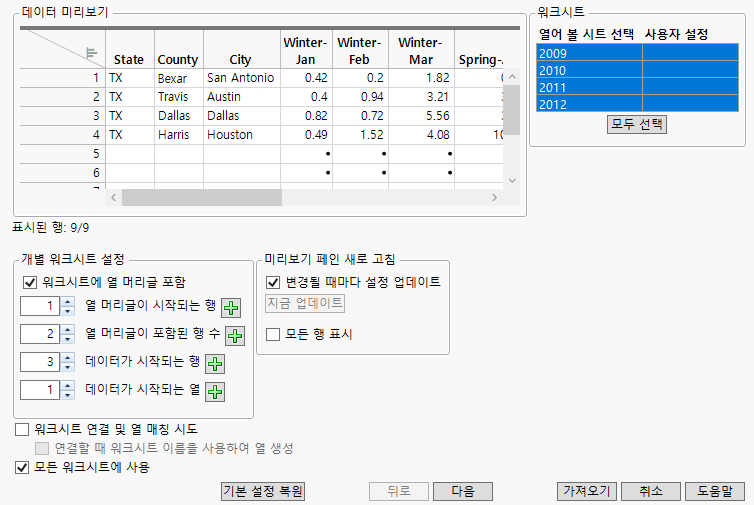Click the preview vertical scrollbar thumb

pyautogui.click(x=512, y=110)
